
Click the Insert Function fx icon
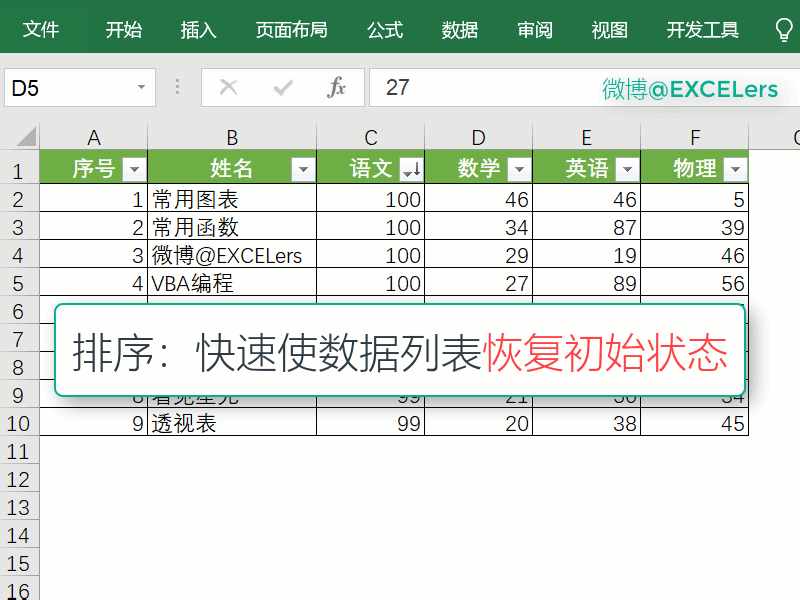click(337, 88)
